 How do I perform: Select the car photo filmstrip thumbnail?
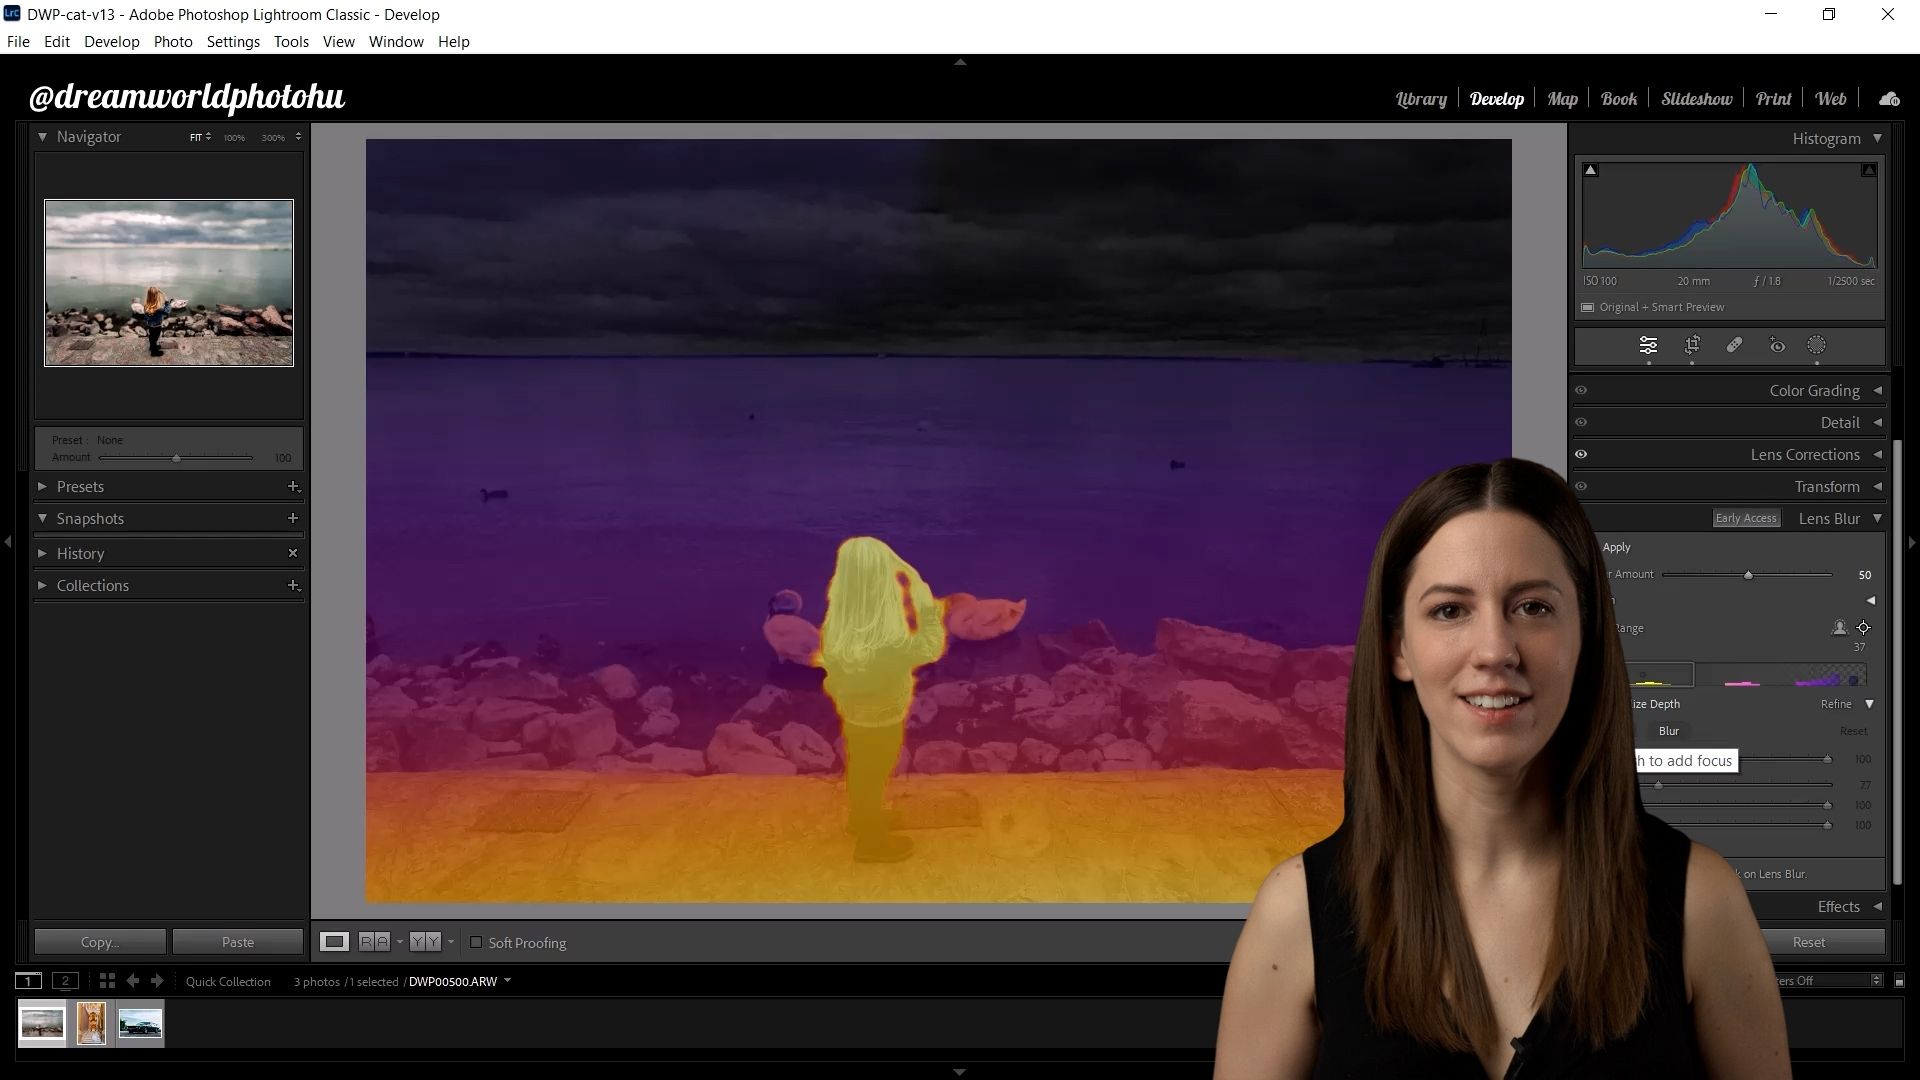tap(140, 1024)
